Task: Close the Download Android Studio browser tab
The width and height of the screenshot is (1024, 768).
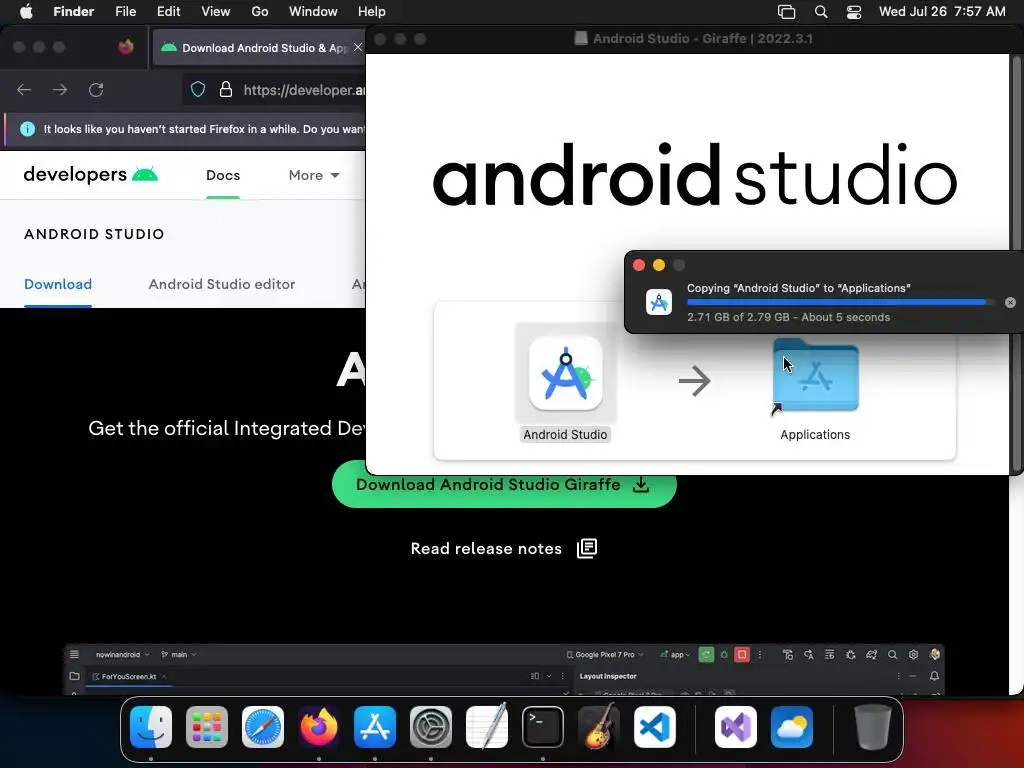Action: 357,47
